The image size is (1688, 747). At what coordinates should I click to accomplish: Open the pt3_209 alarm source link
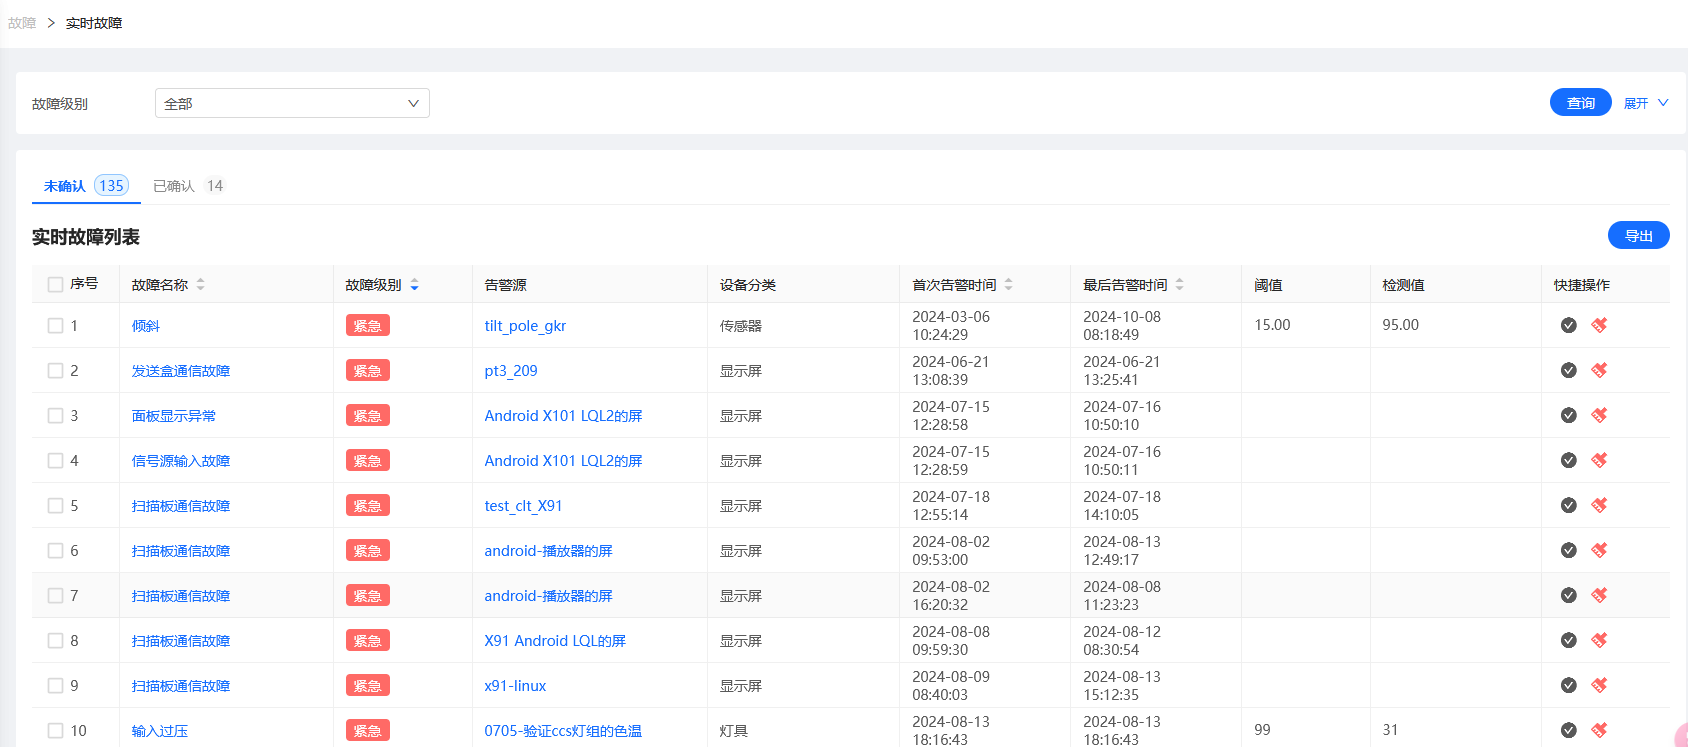pos(511,371)
